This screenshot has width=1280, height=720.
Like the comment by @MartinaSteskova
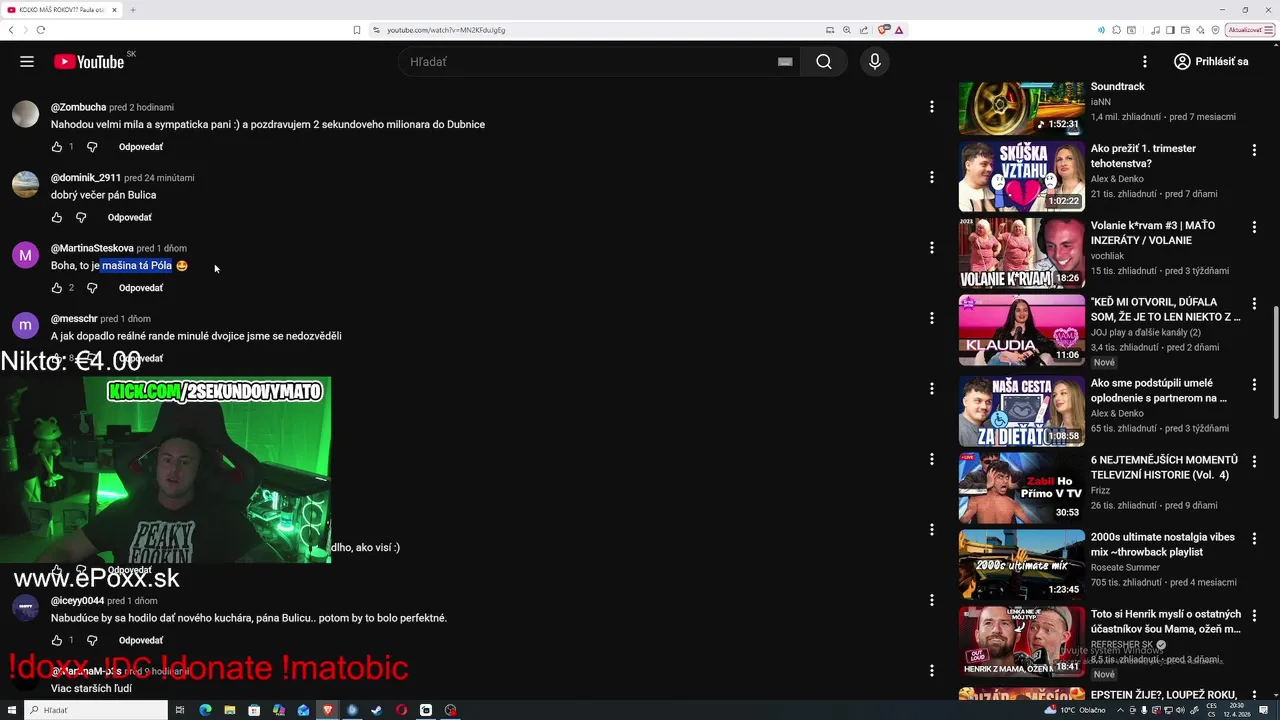[56, 288]
